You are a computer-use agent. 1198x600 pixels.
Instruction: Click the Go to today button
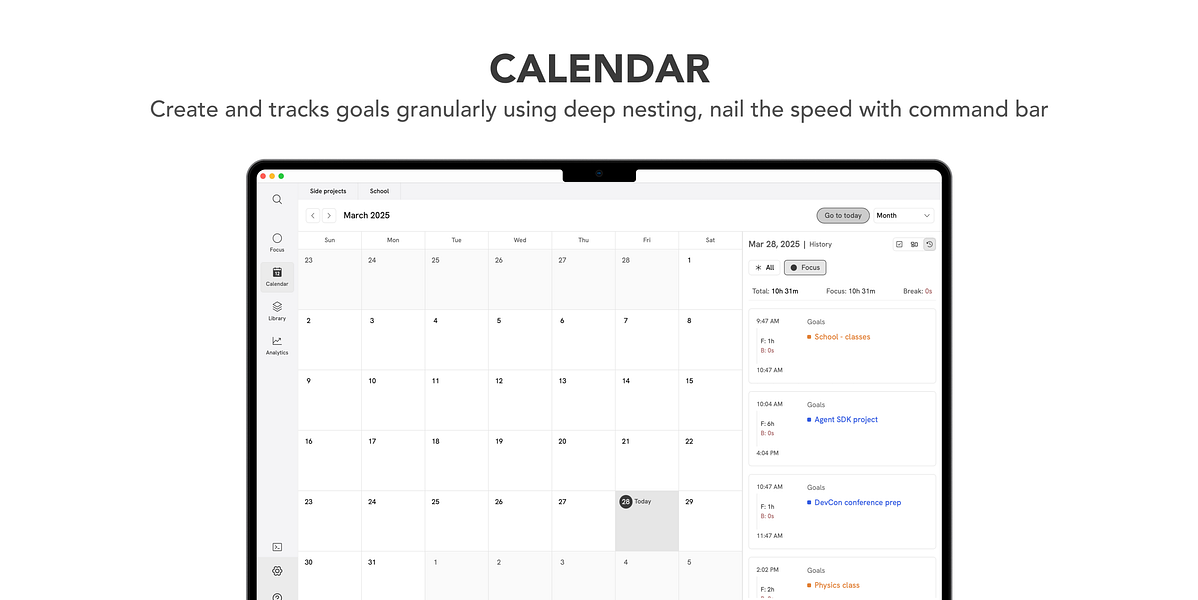pyautogui.click(x=843, y=216)
